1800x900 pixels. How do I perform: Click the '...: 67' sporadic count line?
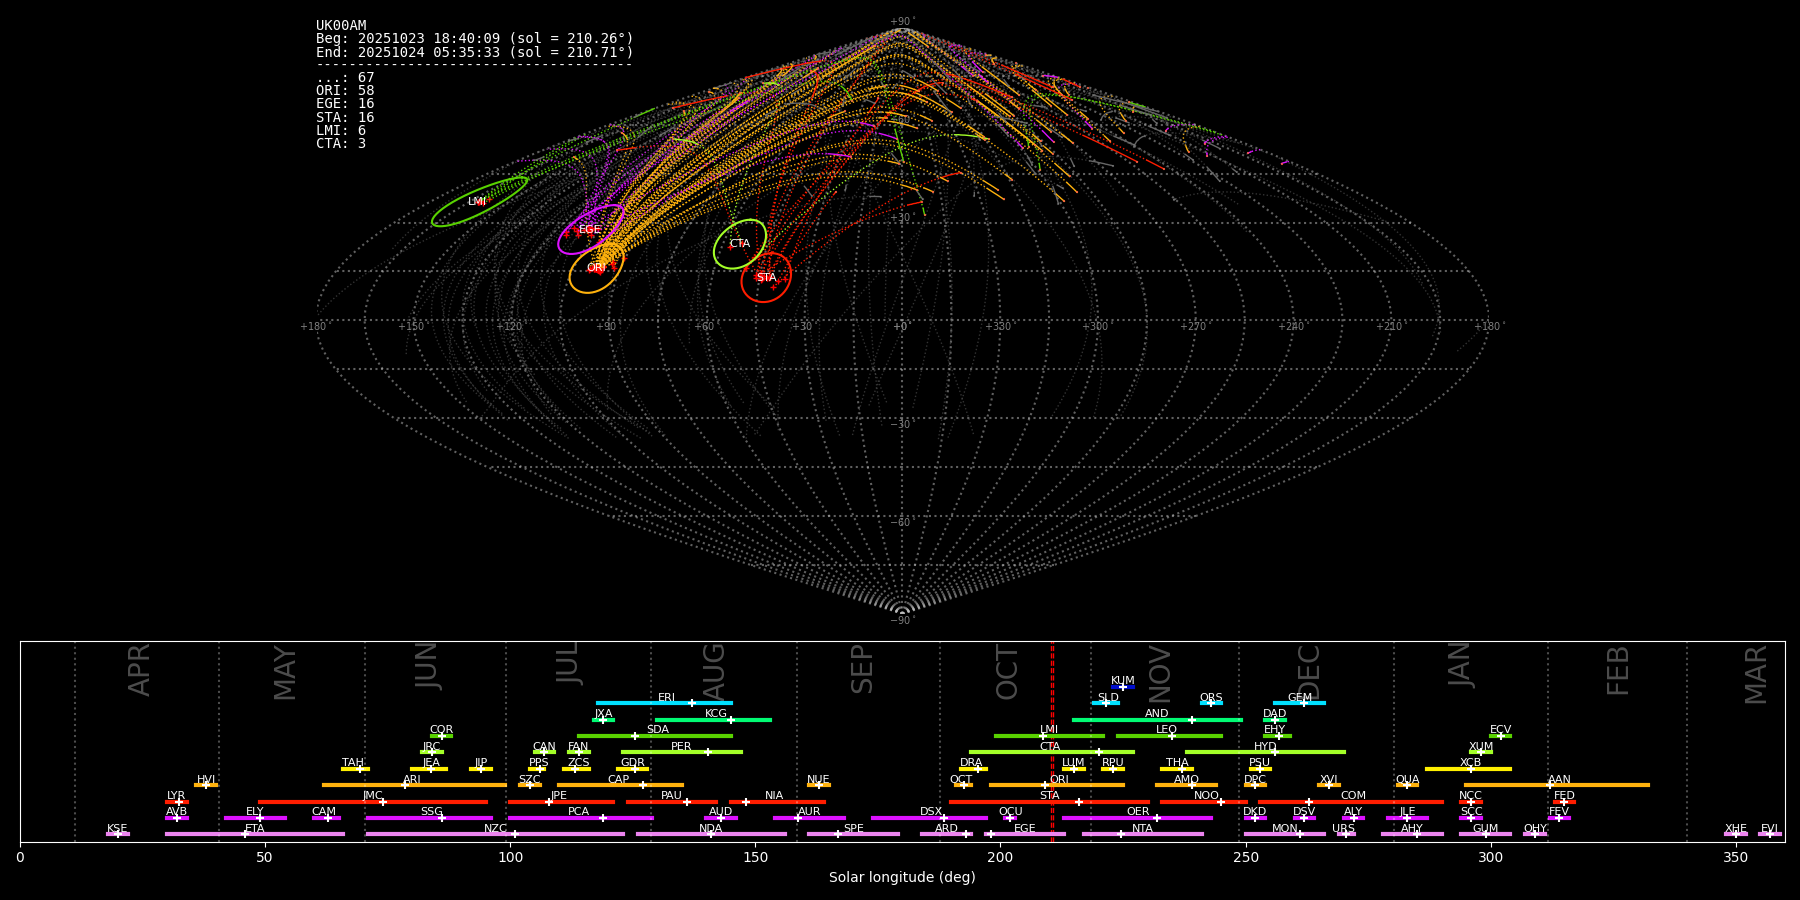click(345, 78)
